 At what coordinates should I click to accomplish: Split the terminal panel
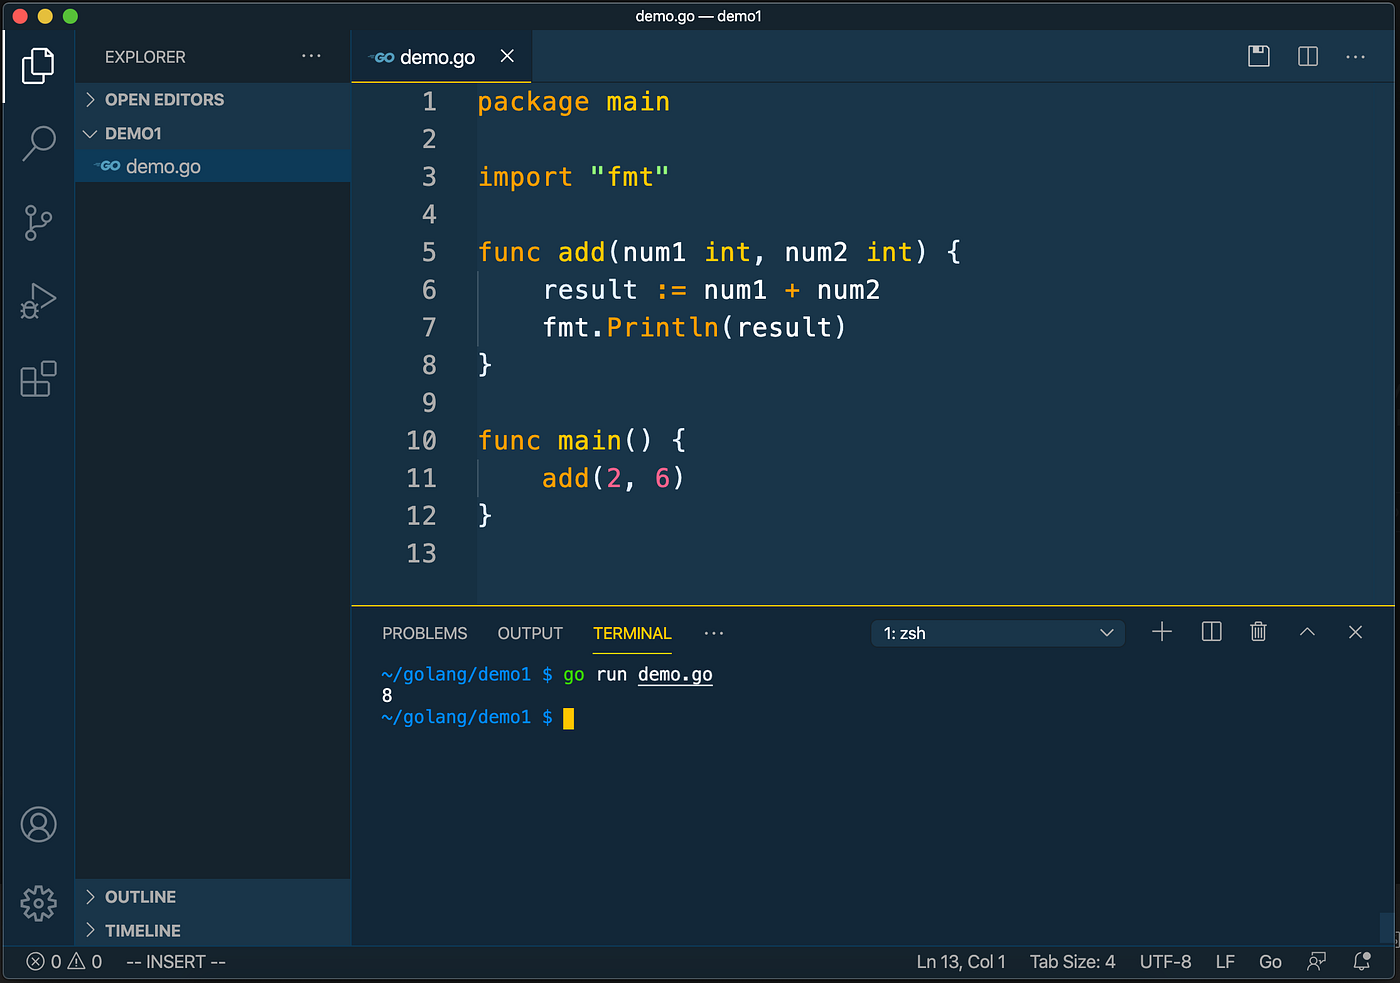pos(1211,632)
